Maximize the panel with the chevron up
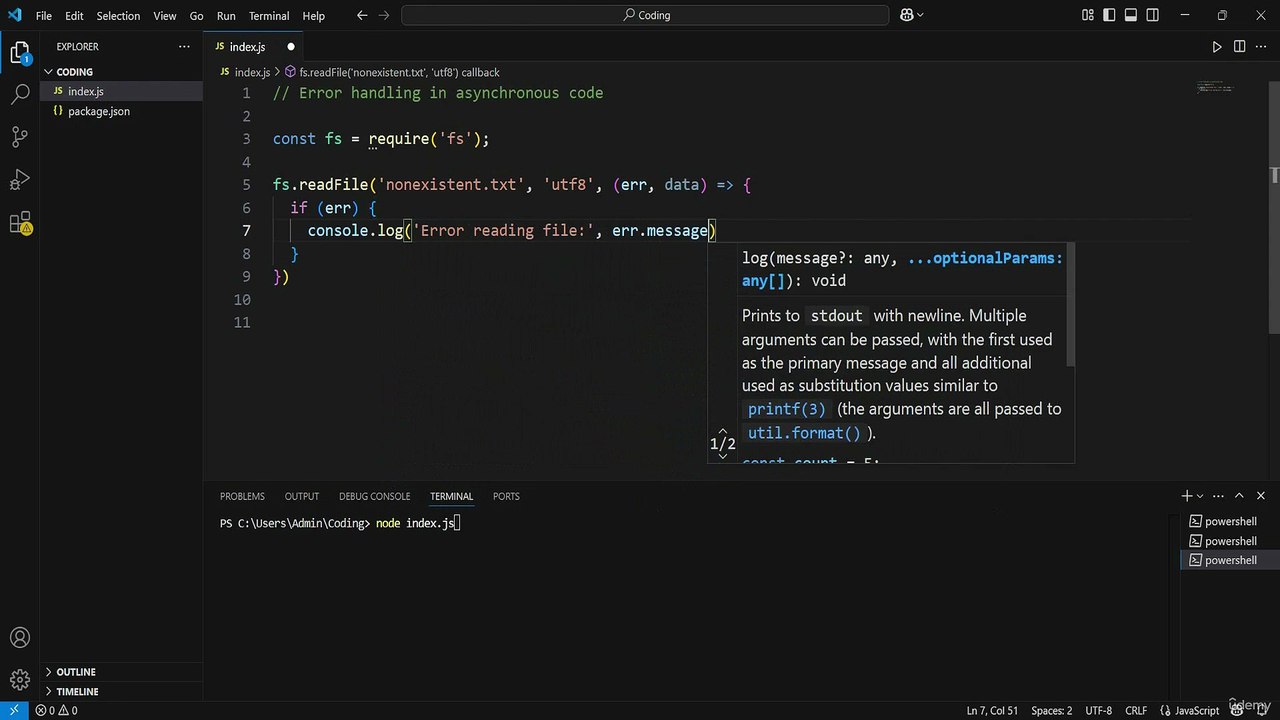This screenshot has width=1280, height=720. 1239,495
